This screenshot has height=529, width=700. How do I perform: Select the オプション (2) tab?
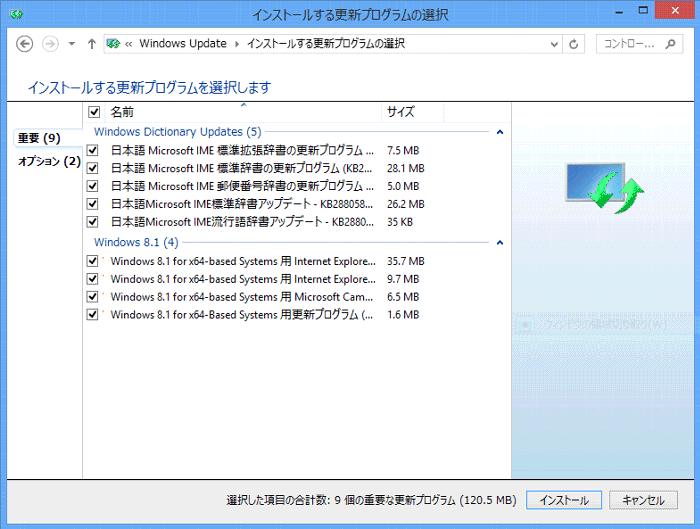pyautogui.click(x=49, y=161)
